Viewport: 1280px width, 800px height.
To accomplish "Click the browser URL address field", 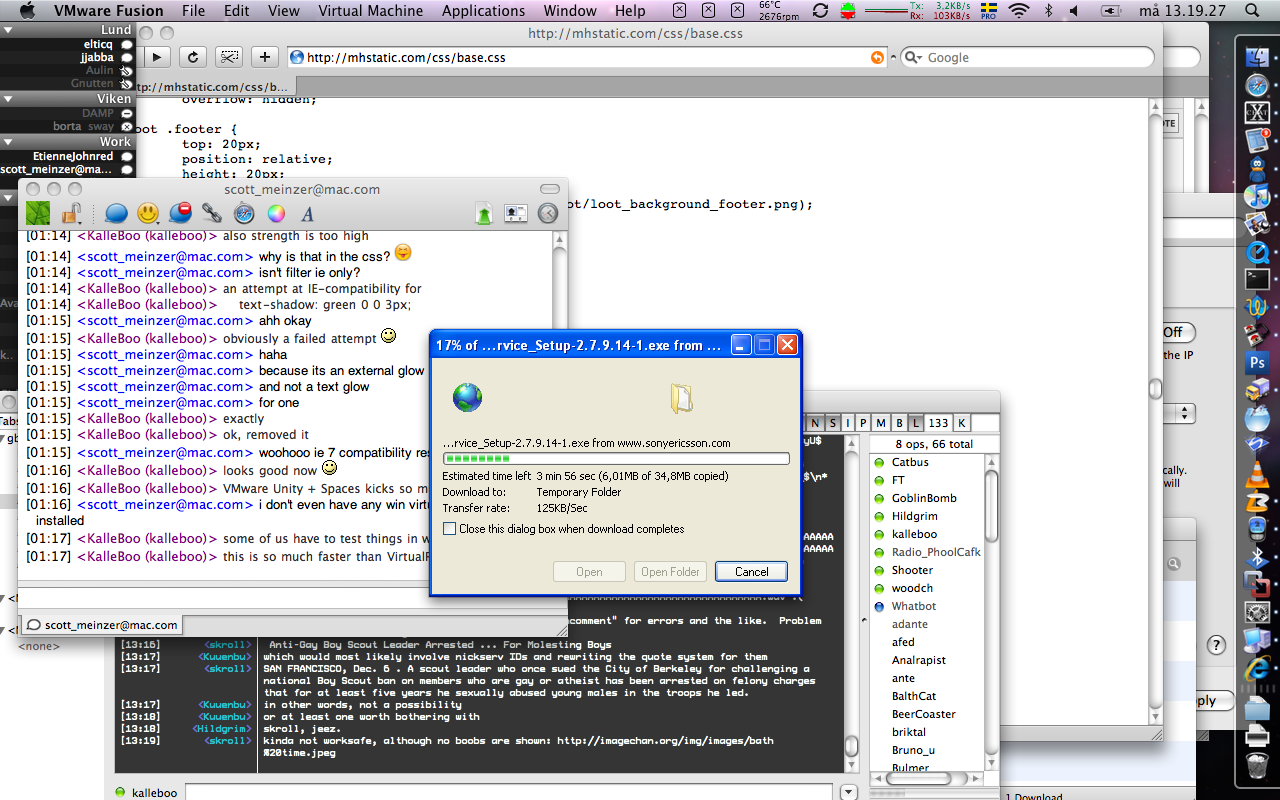I will (x=588, y=58).
